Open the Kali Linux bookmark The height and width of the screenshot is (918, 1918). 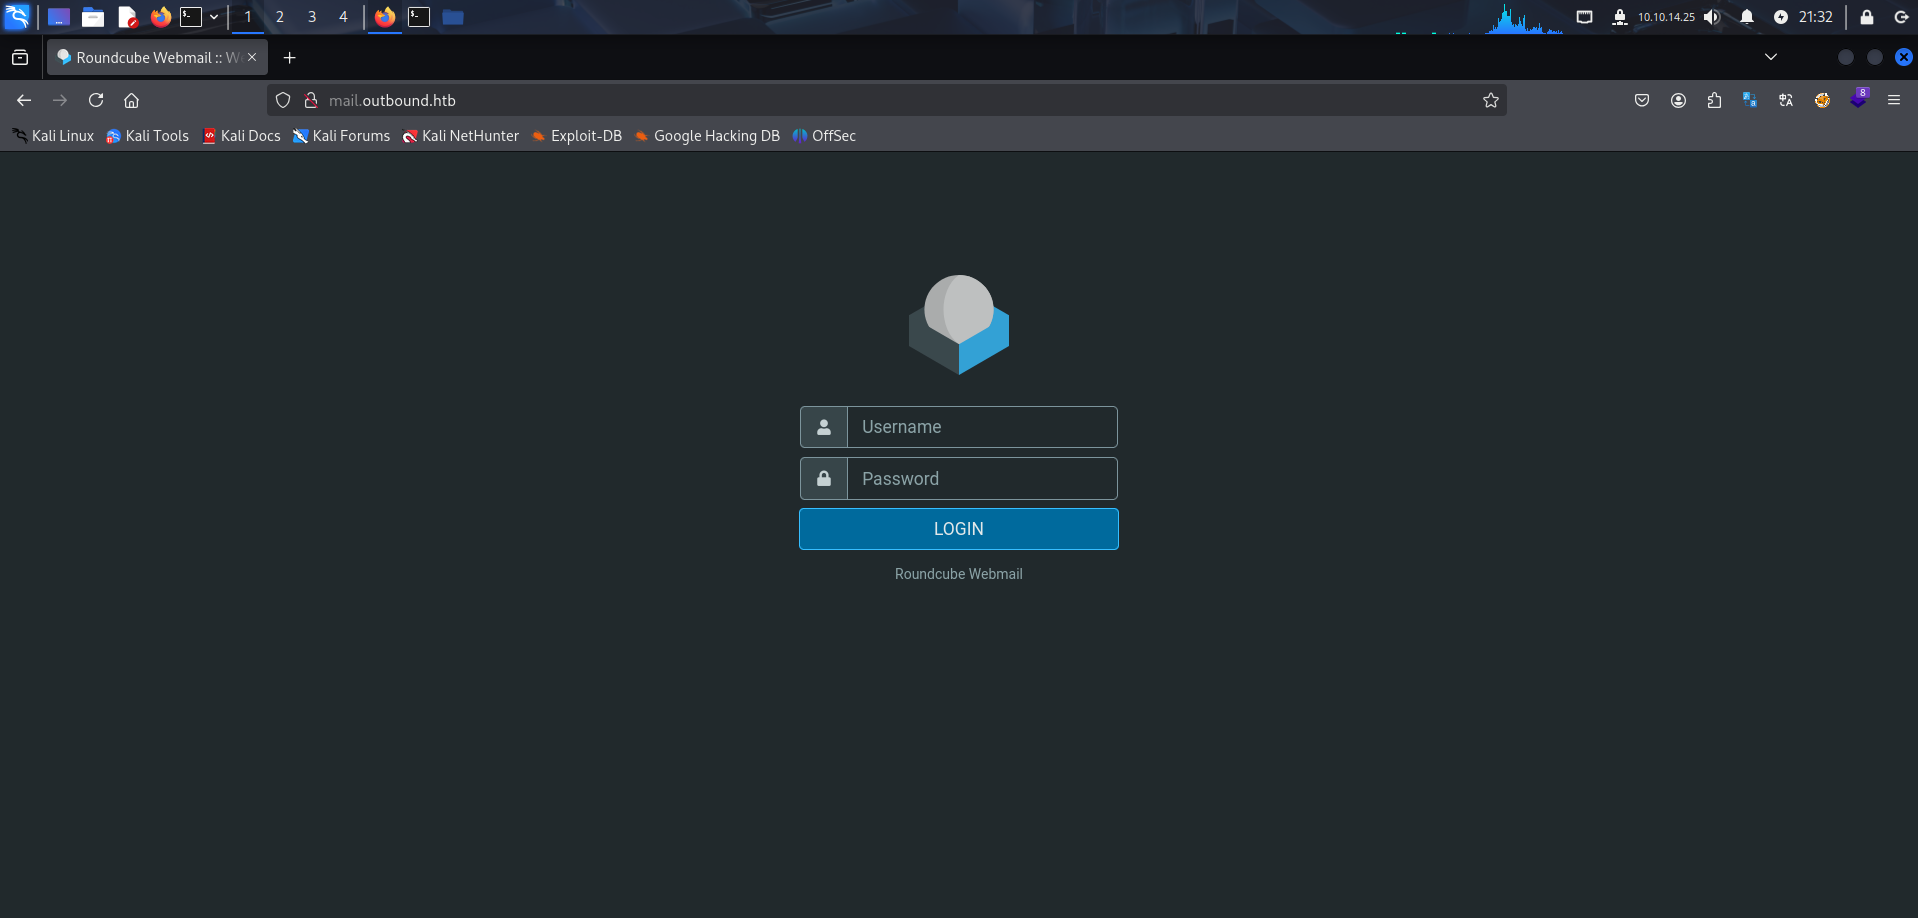[53, 136]
